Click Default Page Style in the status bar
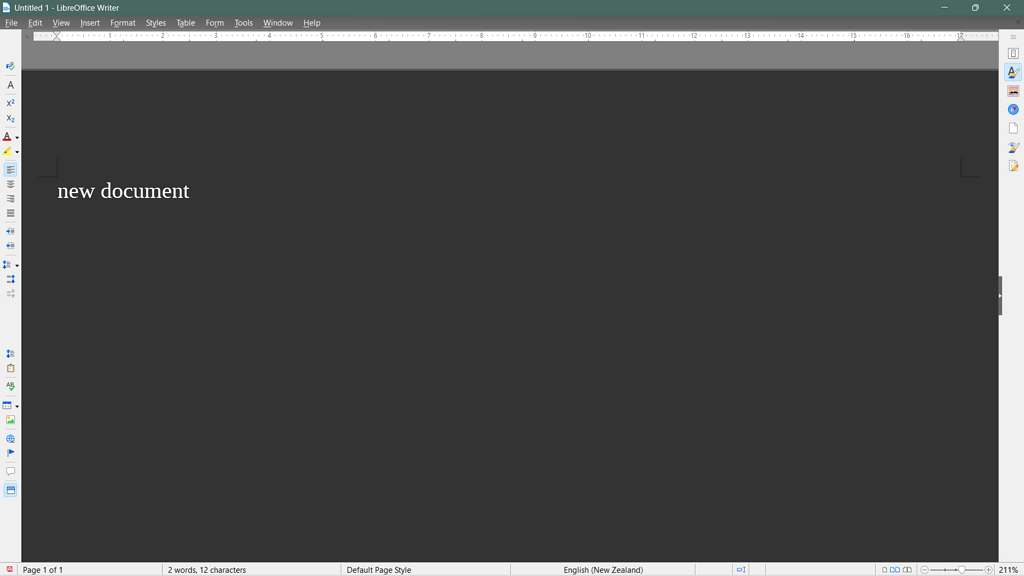 pyautogui.click(x=378, y=569)
